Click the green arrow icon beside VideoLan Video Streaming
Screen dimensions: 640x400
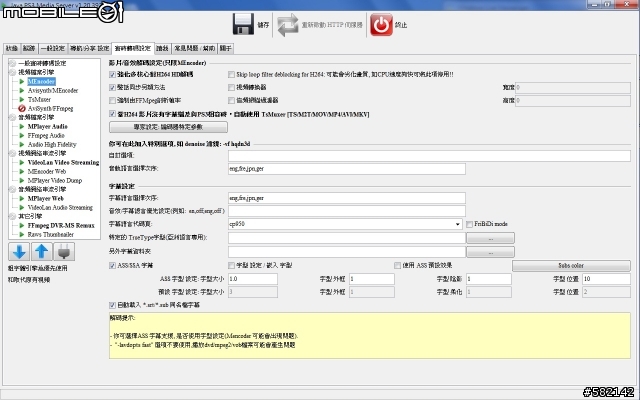coord(22,162)
